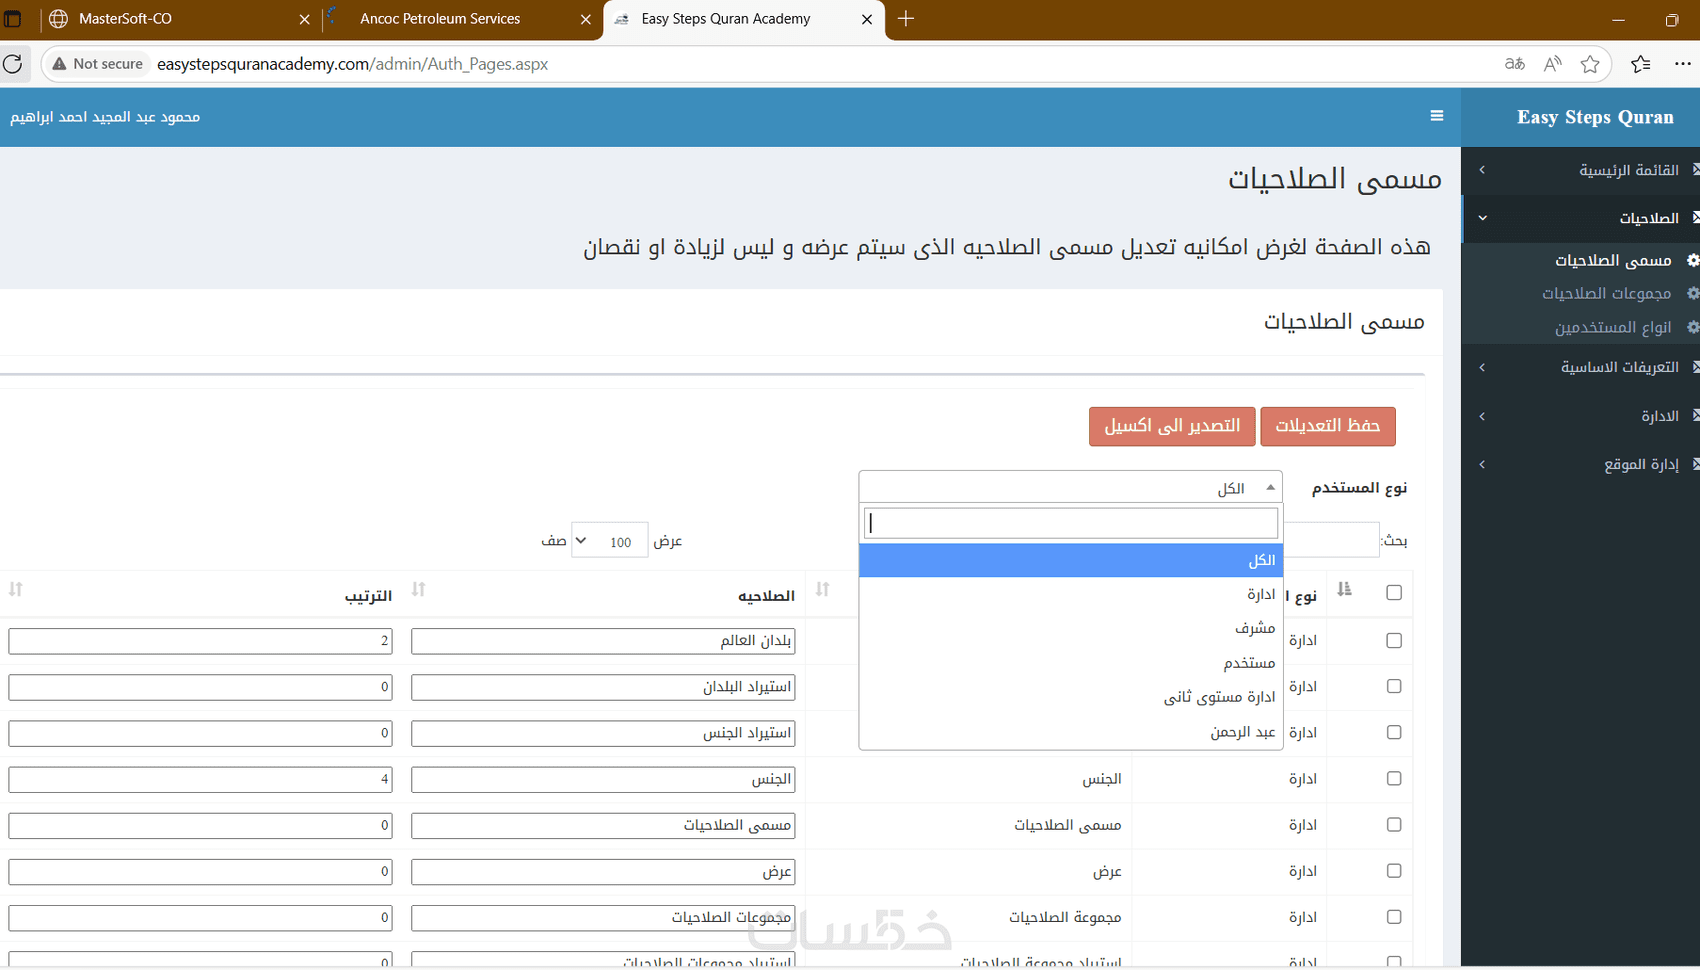Open the browser tab actions menu icon
This screenshot has height=970, width=1700.
(13, 19)
